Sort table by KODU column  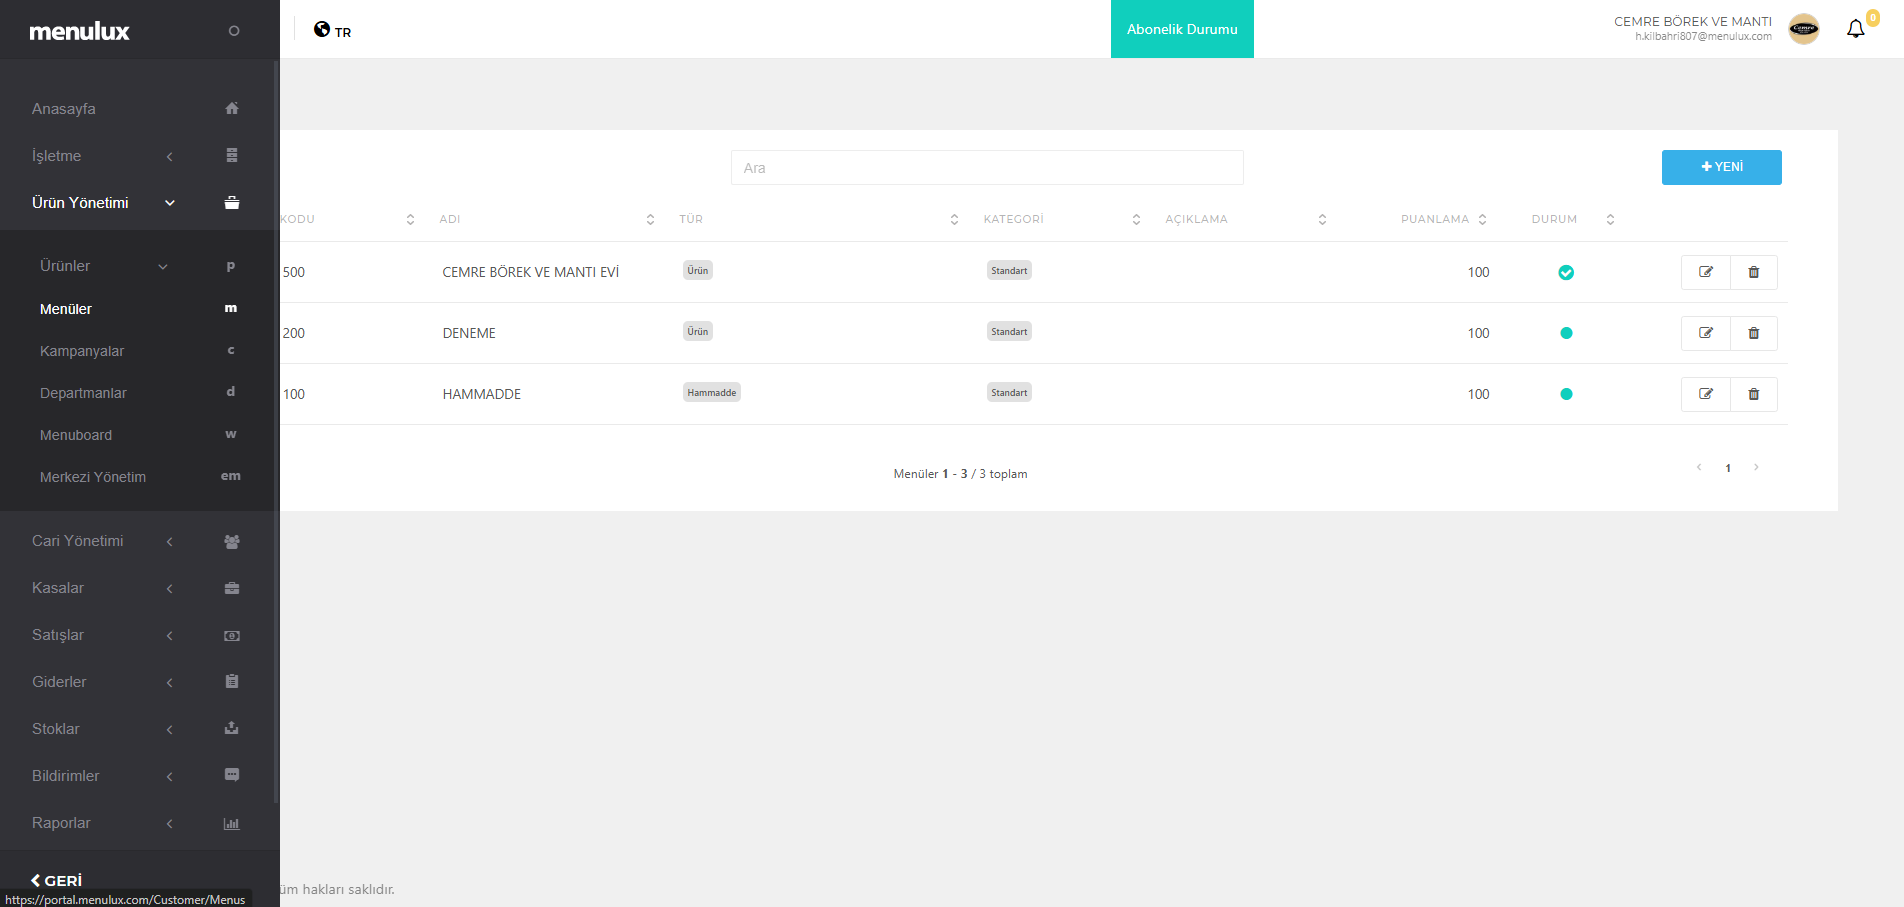pos(410,219)
